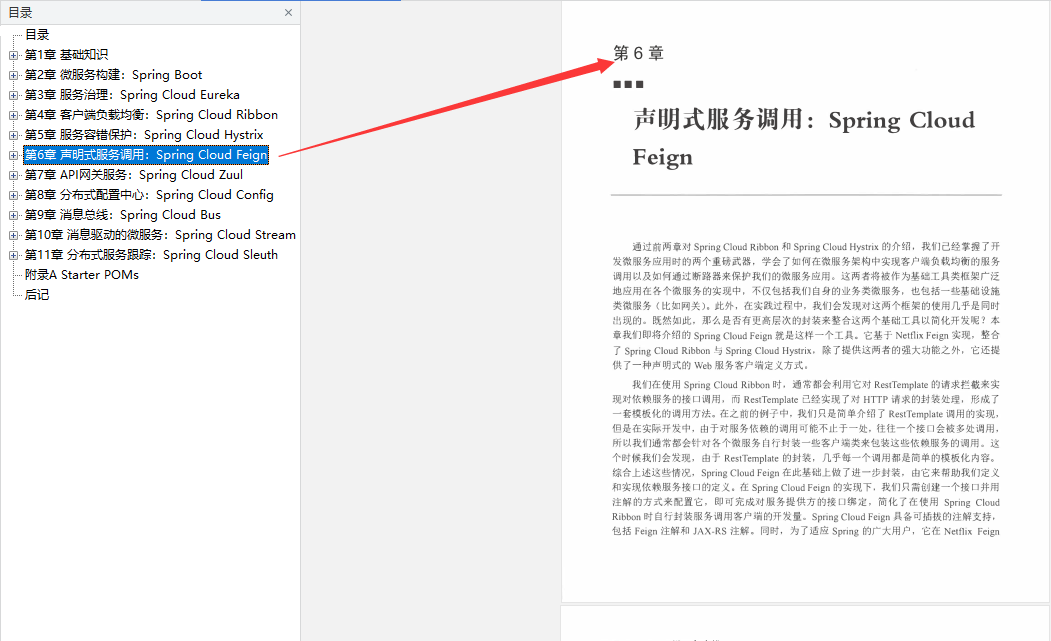The width and height of the screenshot is (1051, 641).
Task: Go to 第4章 客户端负载均衡: Spring Cloud Ribbon
Action: tap(151, 115)
